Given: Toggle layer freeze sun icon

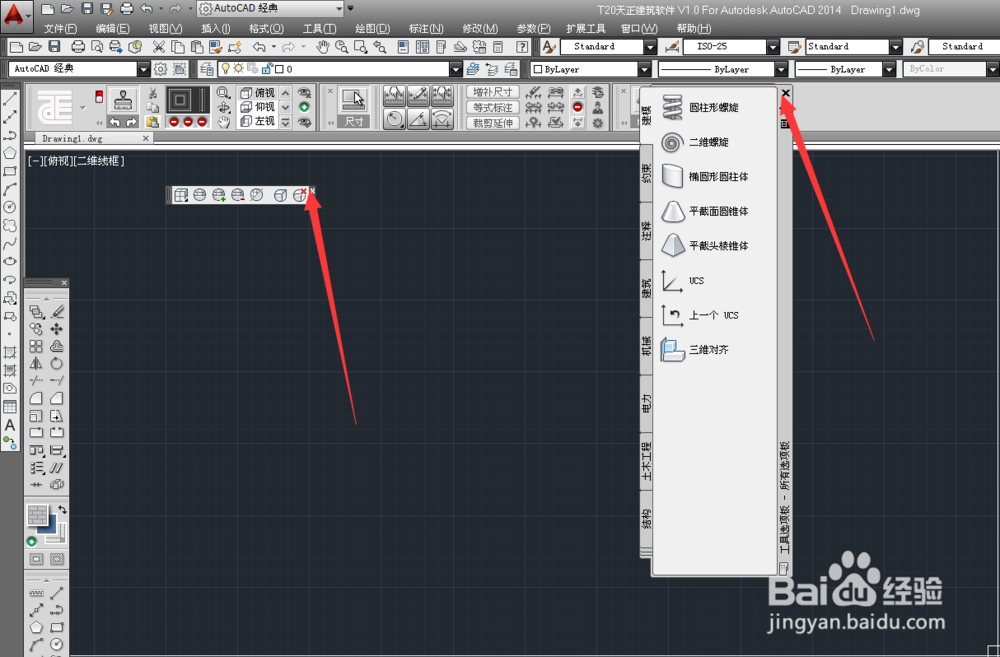Looking at the screenshot, I should tap(238, 69).
